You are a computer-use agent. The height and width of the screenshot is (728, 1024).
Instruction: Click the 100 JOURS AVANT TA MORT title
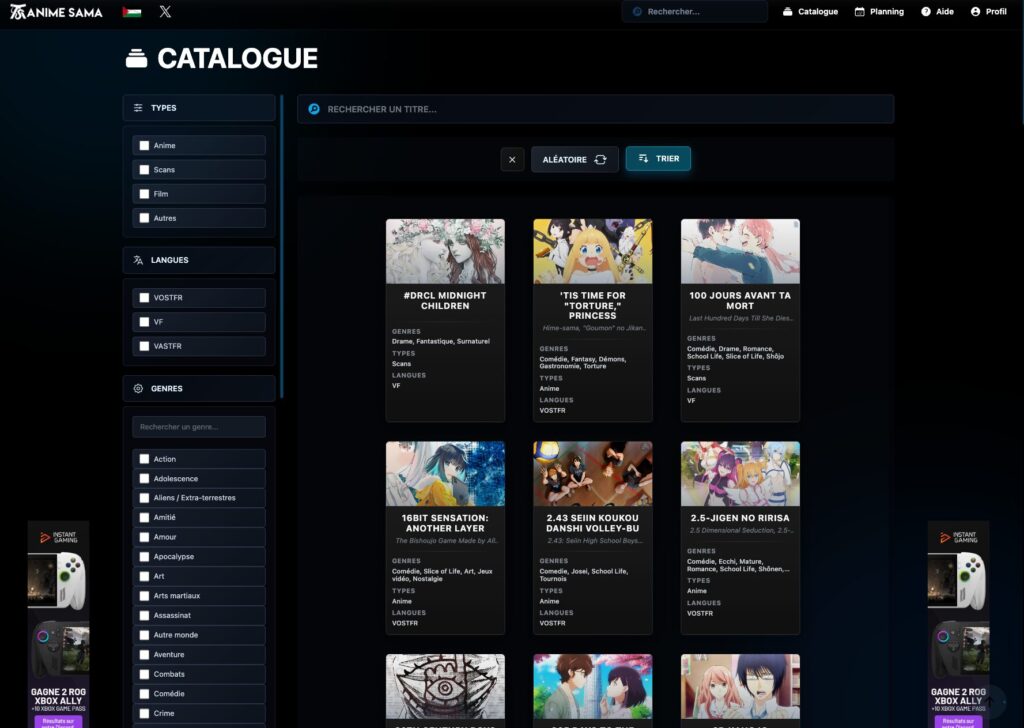pyautogui.click(x=740, y=301)
